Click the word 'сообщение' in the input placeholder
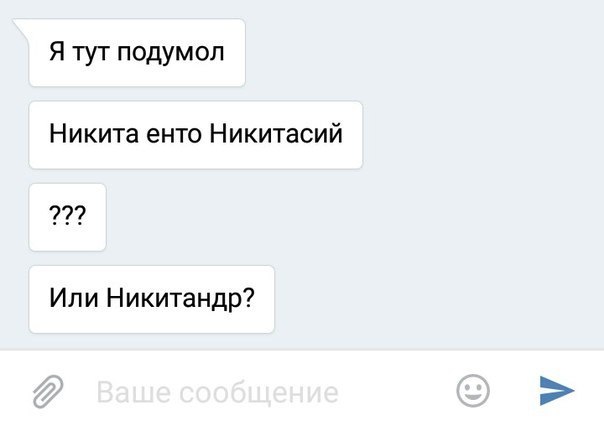 click(x=259, y=393)
